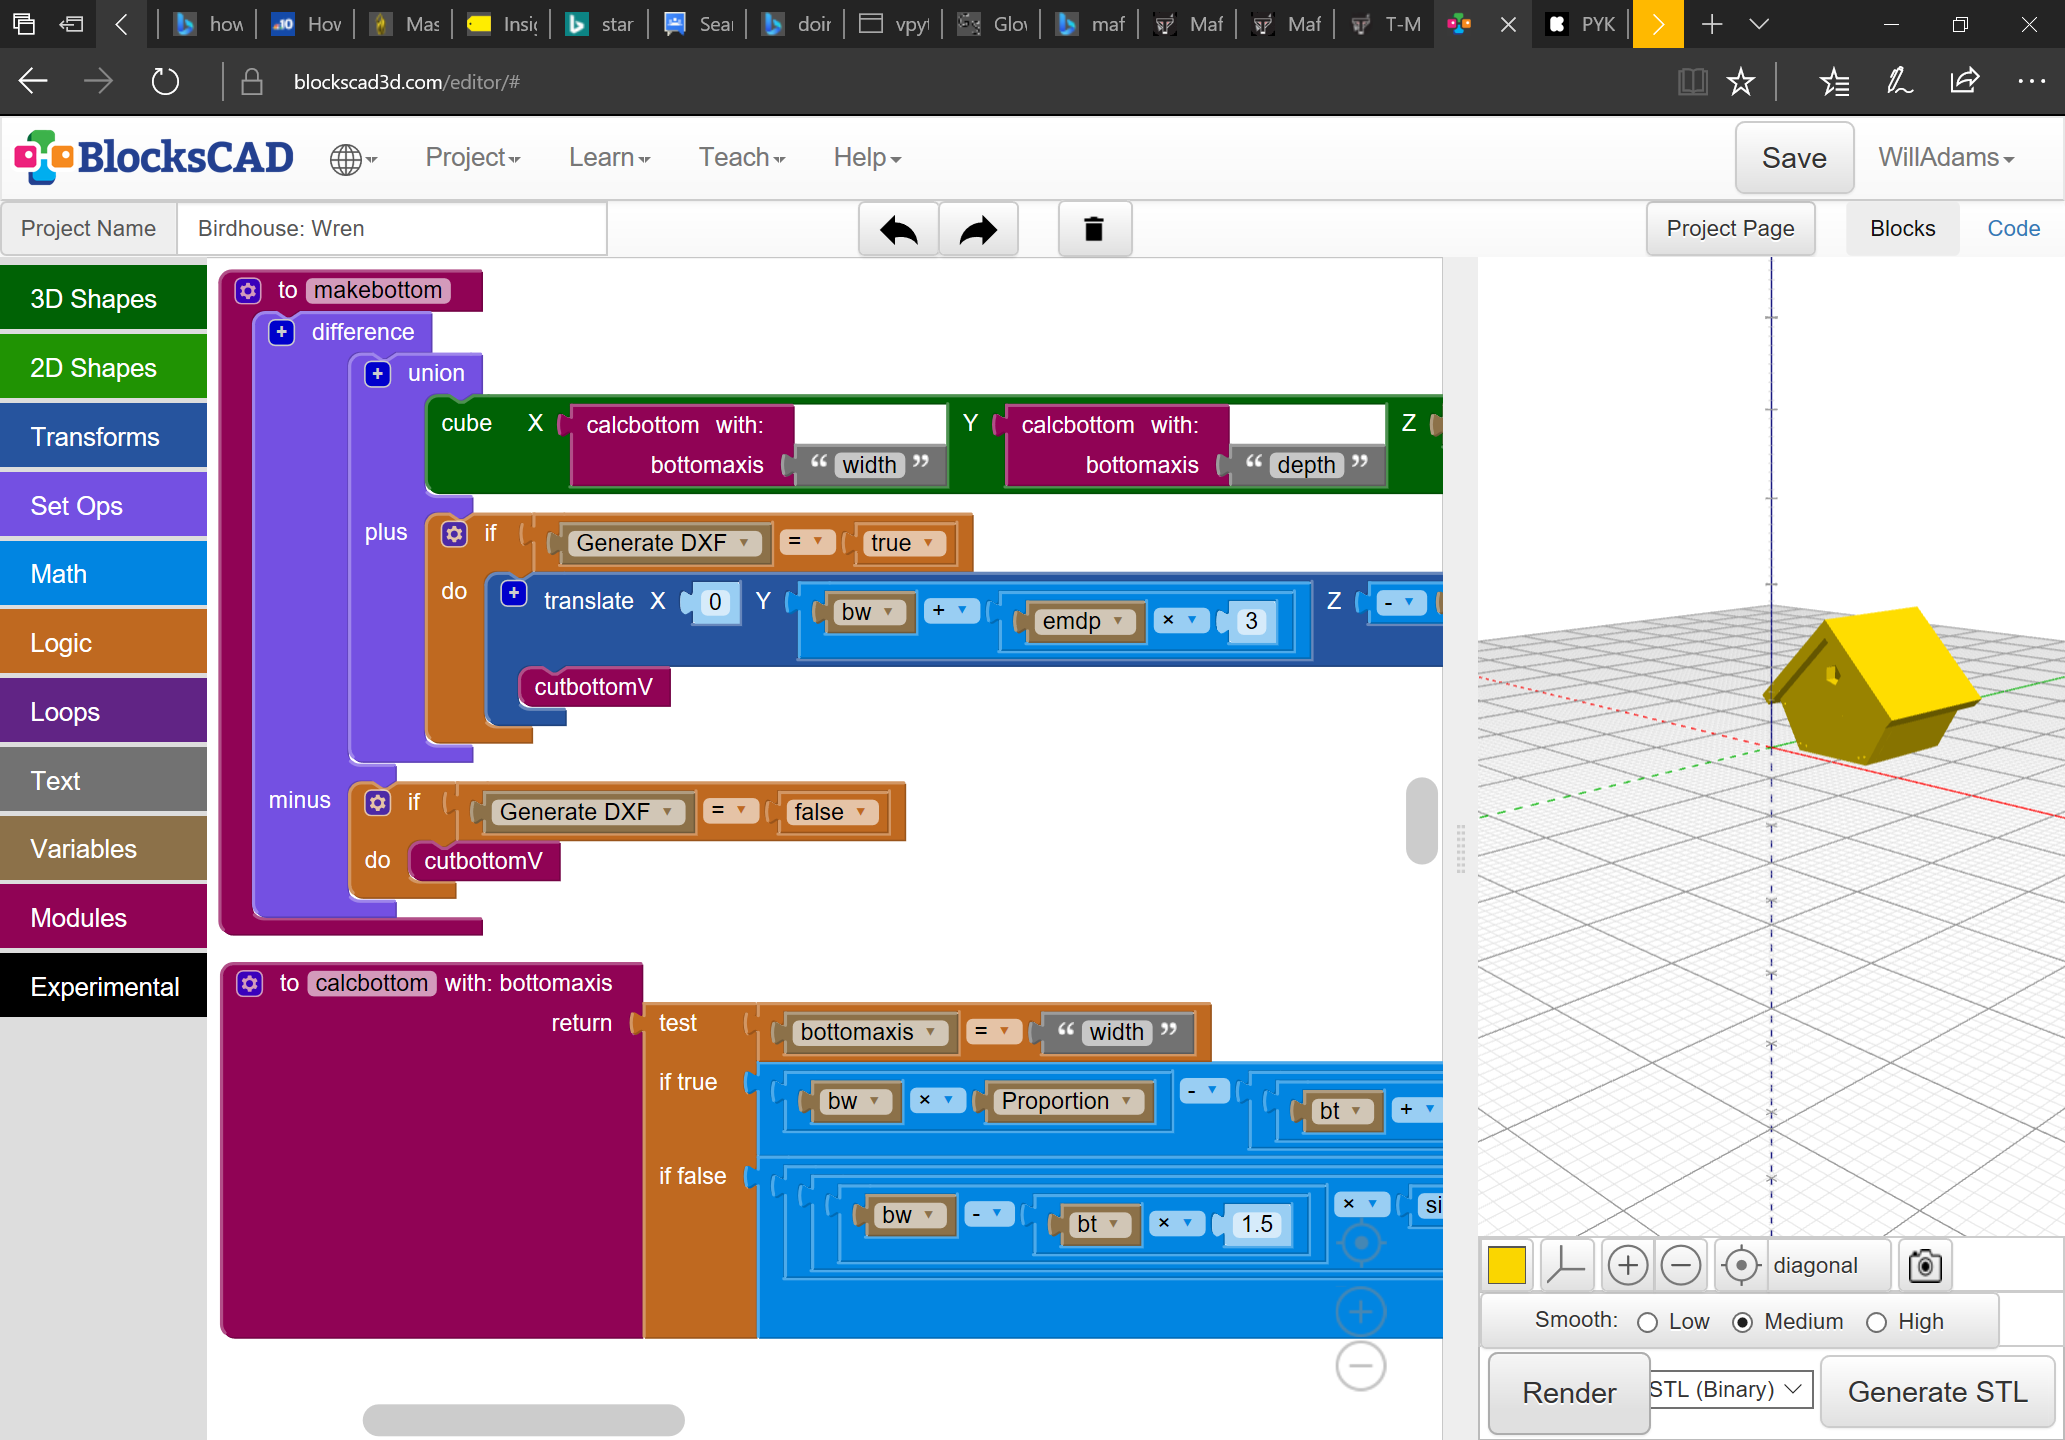The image size is (2065, 1440).
Task: Center the block workspace with crosshair icon
Action: point(1361,1243)
